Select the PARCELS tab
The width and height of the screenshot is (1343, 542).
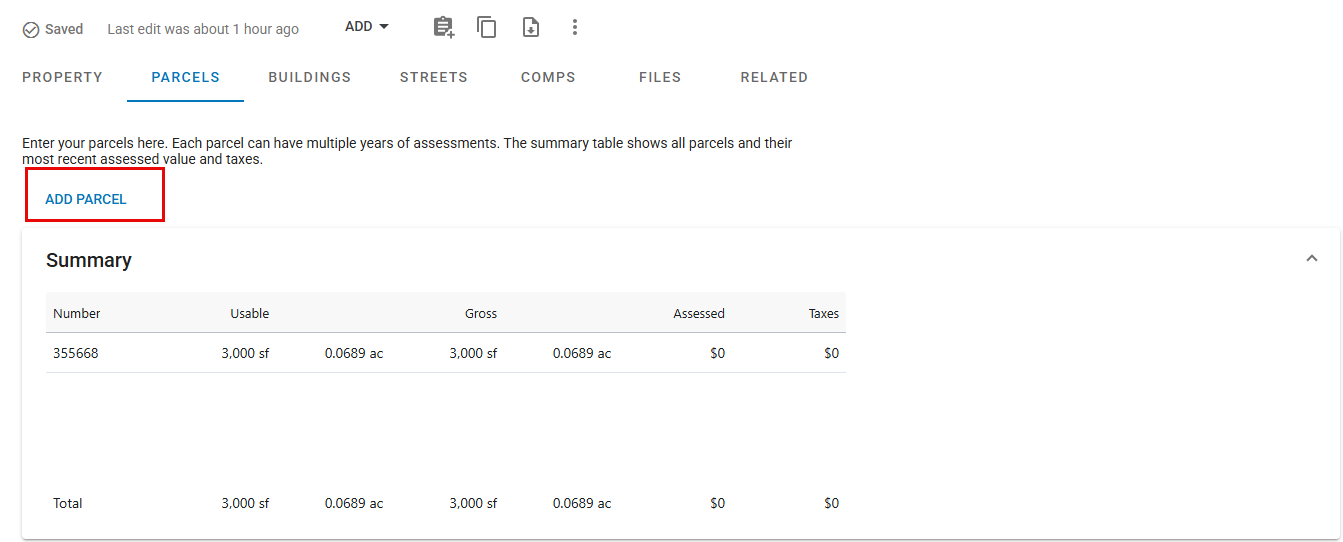tap(186, 77)
